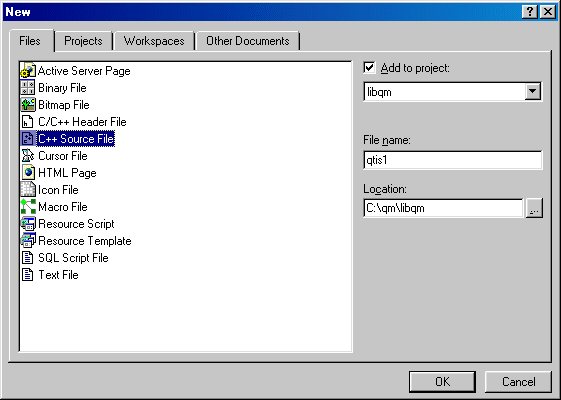Choose the HTML Page globe icon
561x400 pixels.
[28, 172]
